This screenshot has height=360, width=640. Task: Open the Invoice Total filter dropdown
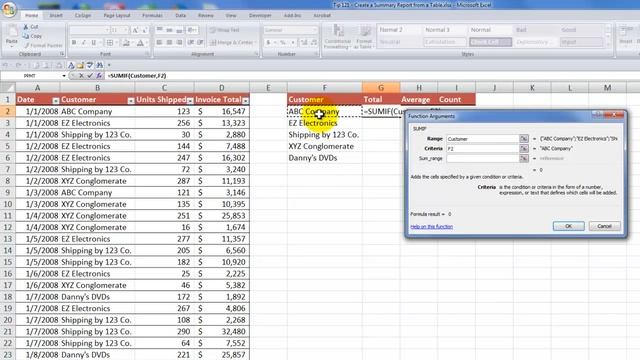click(245, 100)
